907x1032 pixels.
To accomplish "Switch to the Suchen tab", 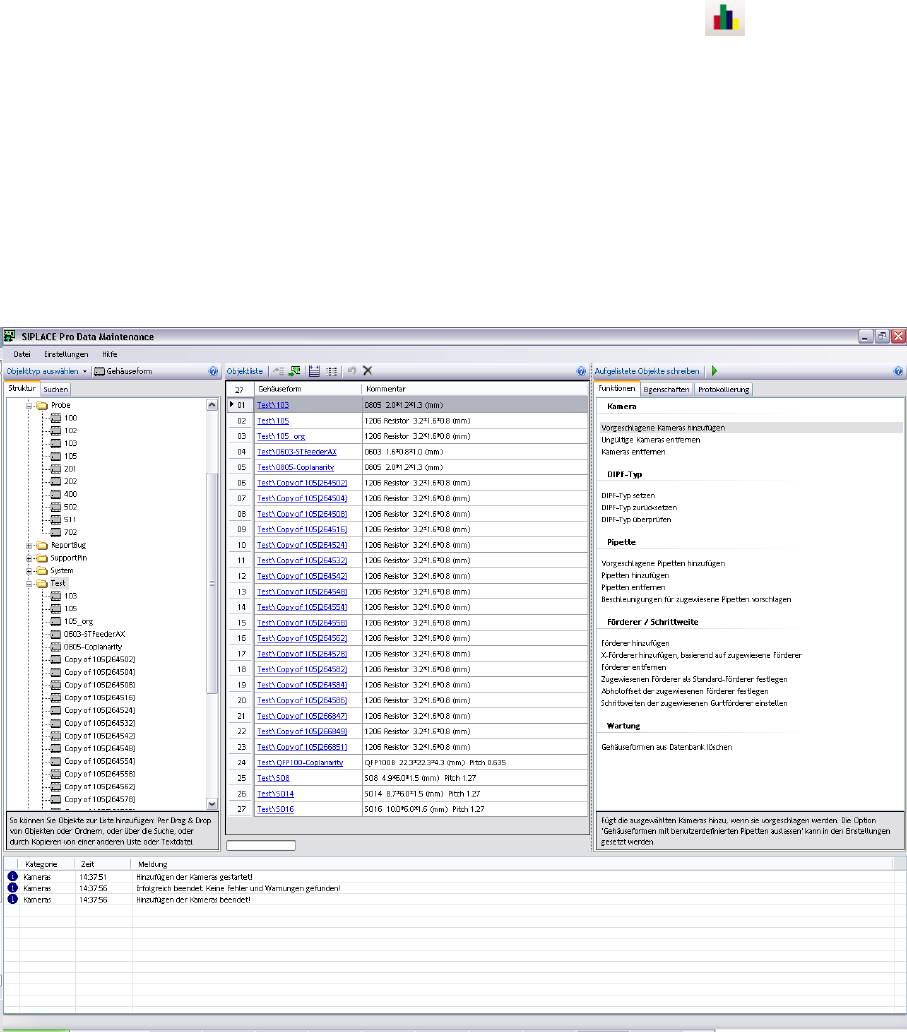I will click(55, 390).
